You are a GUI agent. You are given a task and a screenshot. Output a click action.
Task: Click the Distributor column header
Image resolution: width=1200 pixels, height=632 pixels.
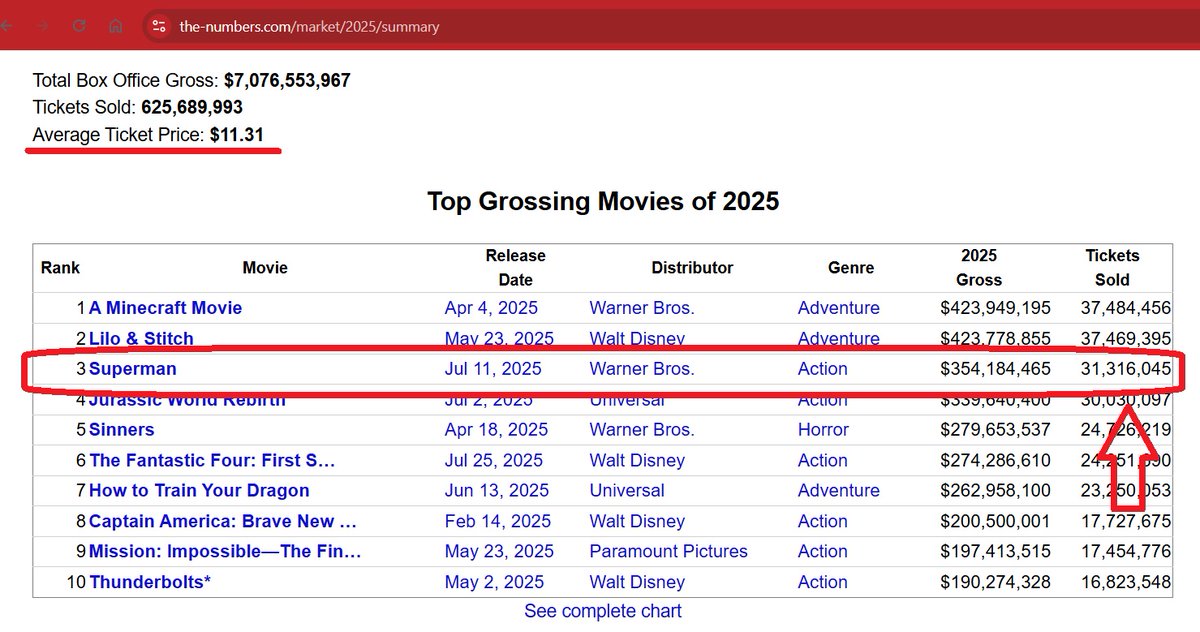[x=692, y=268]
